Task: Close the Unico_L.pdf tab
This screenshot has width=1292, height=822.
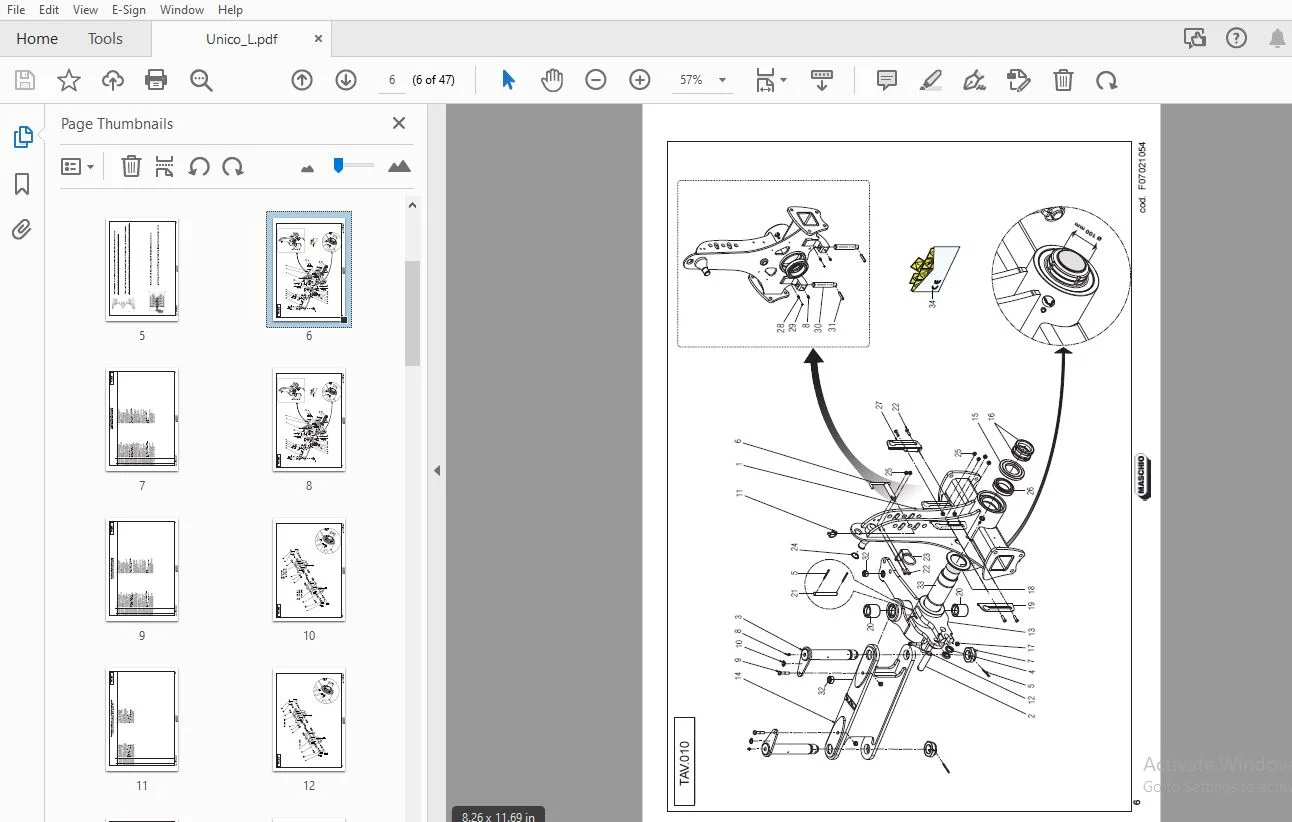Action: click(318, 39)
